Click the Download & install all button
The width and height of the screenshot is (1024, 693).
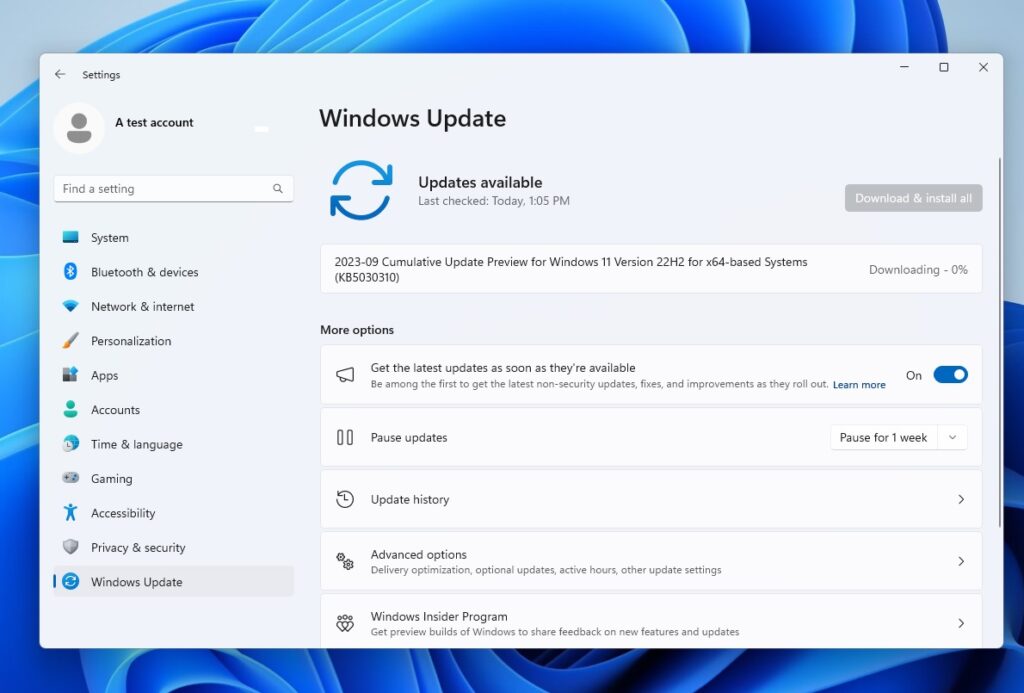[912, 198]
